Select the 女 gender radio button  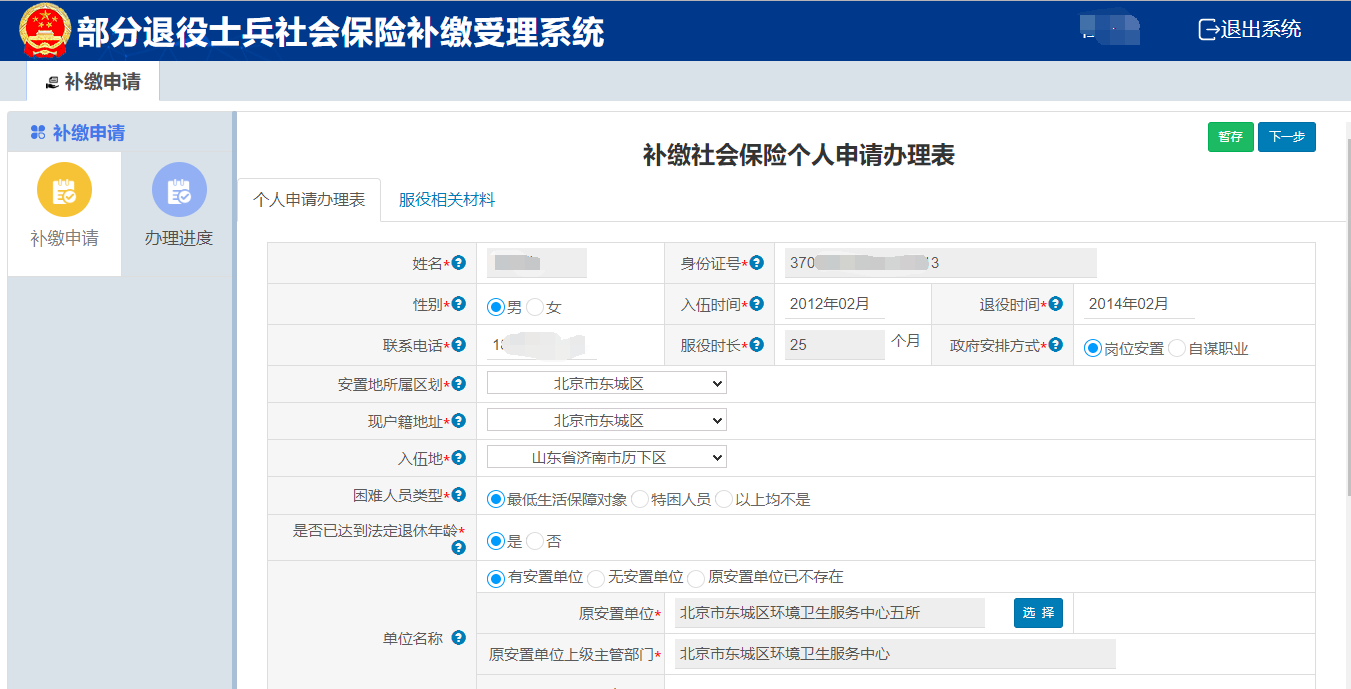point(535,307)
